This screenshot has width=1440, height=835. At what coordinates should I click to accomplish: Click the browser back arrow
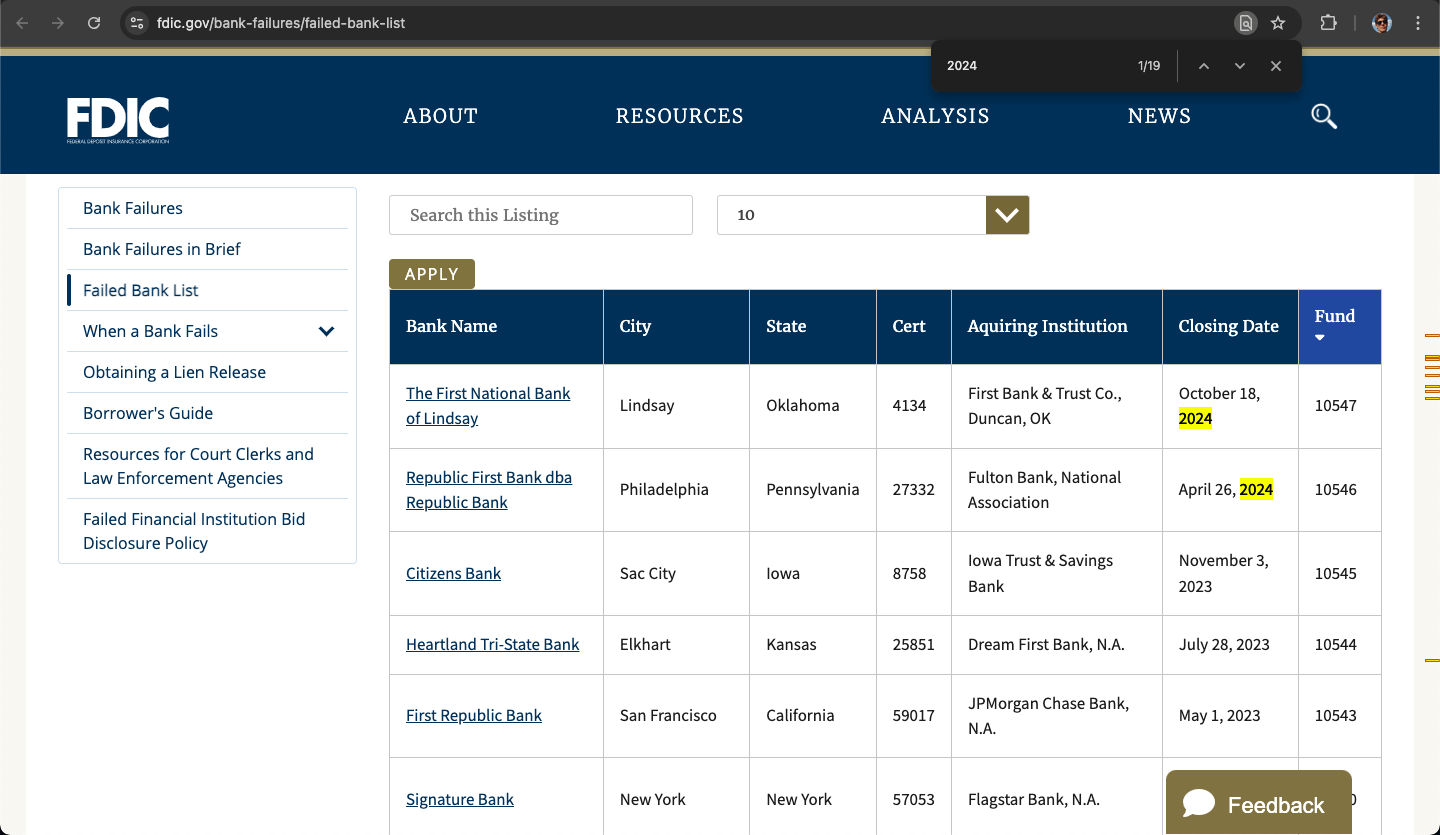click(22, 23)
